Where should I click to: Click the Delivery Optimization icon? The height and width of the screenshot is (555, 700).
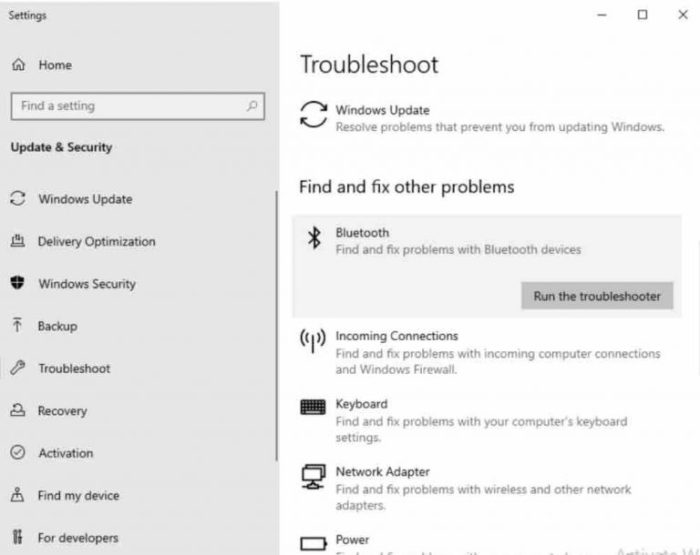17,241
